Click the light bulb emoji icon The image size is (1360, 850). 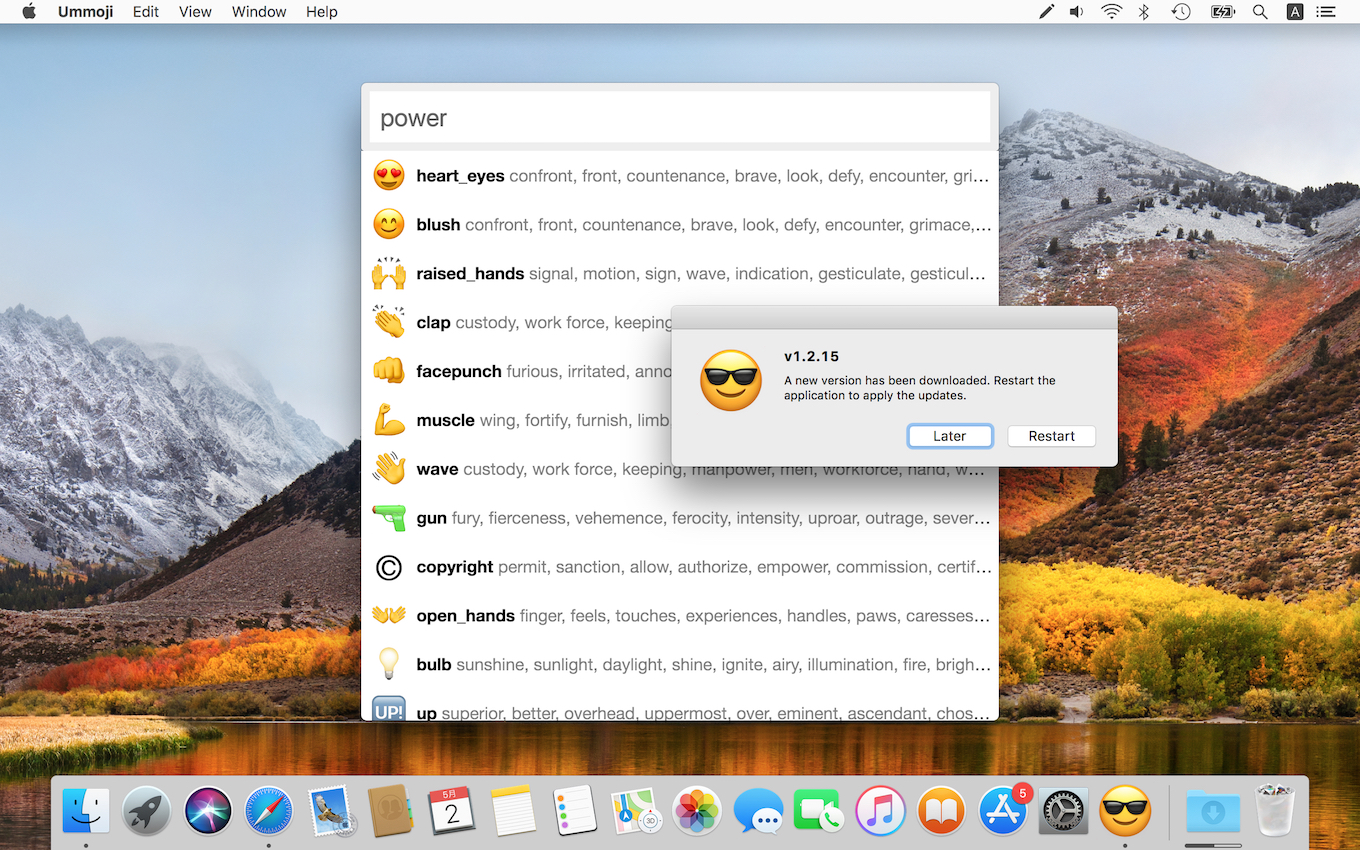(388, 664)
